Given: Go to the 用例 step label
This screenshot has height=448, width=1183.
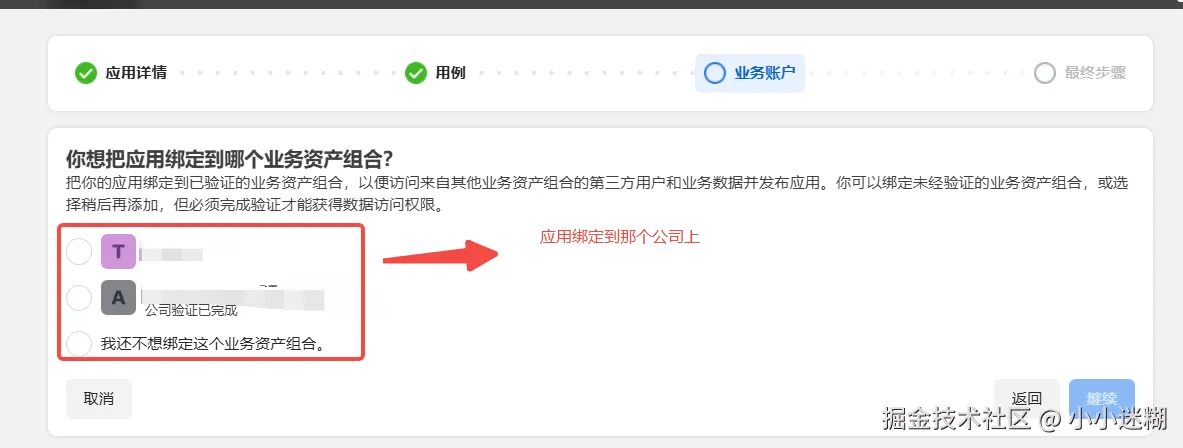Looking at the screenshot, I should coord(450,73).
